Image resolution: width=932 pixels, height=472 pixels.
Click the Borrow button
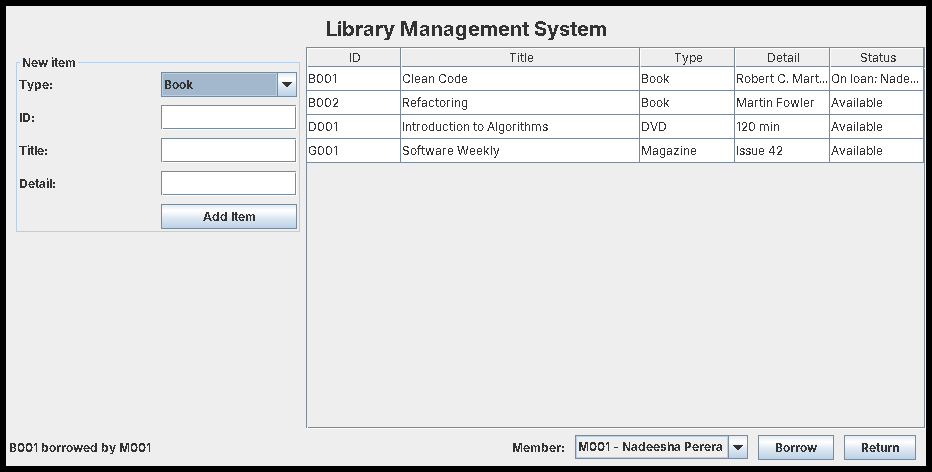tap(796, 448)
